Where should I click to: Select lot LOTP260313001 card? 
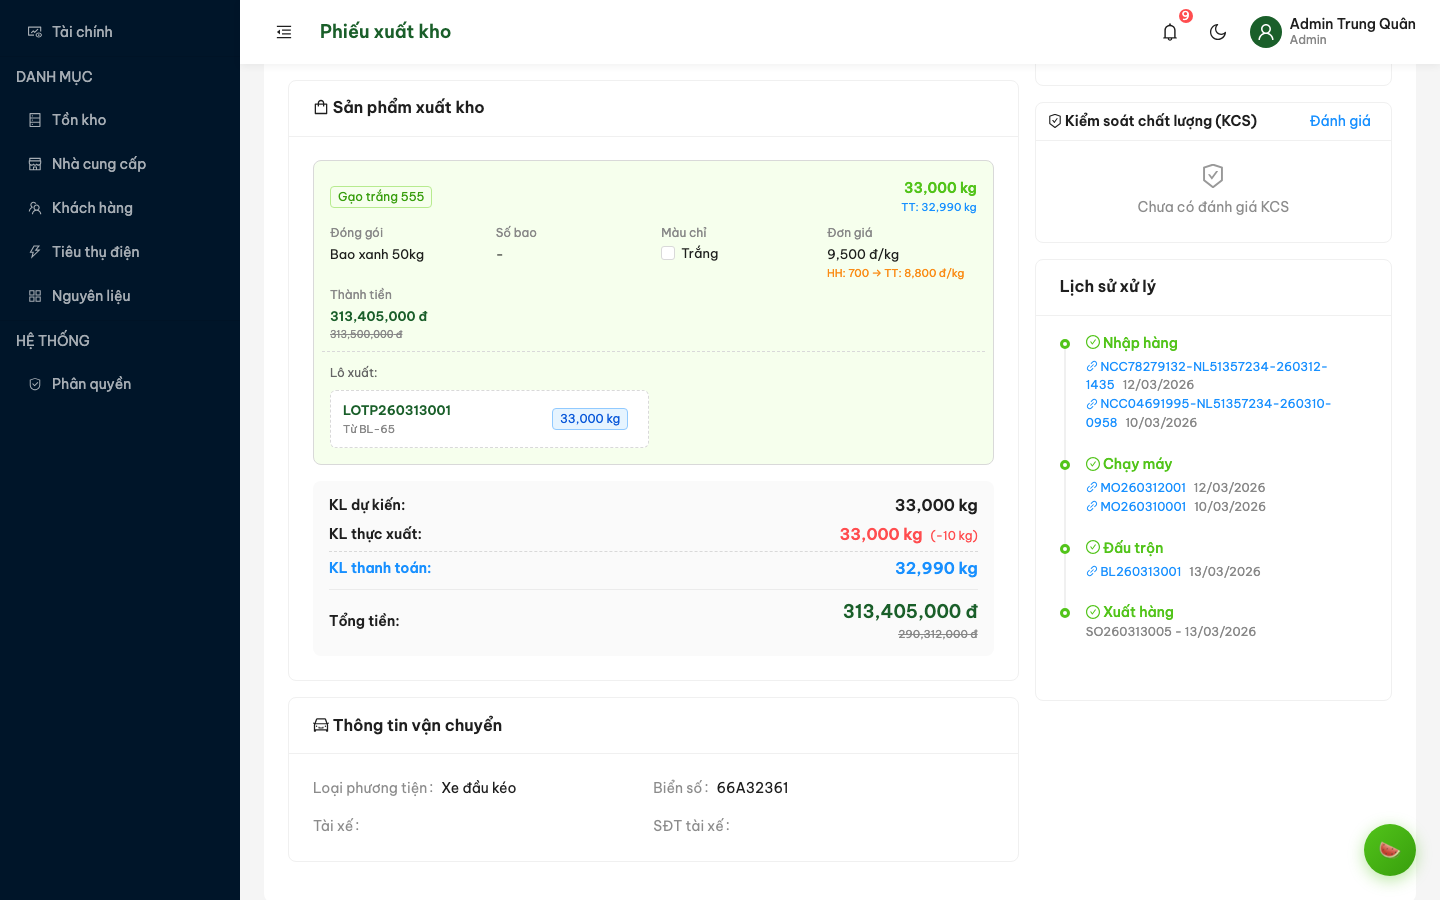(489, 419)
